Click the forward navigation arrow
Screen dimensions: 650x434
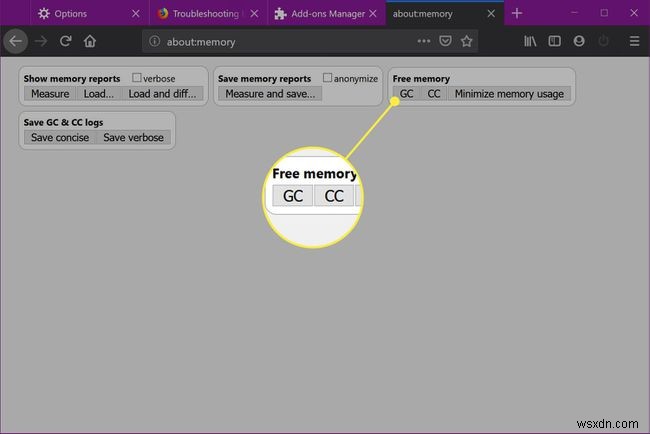[41, 41]
